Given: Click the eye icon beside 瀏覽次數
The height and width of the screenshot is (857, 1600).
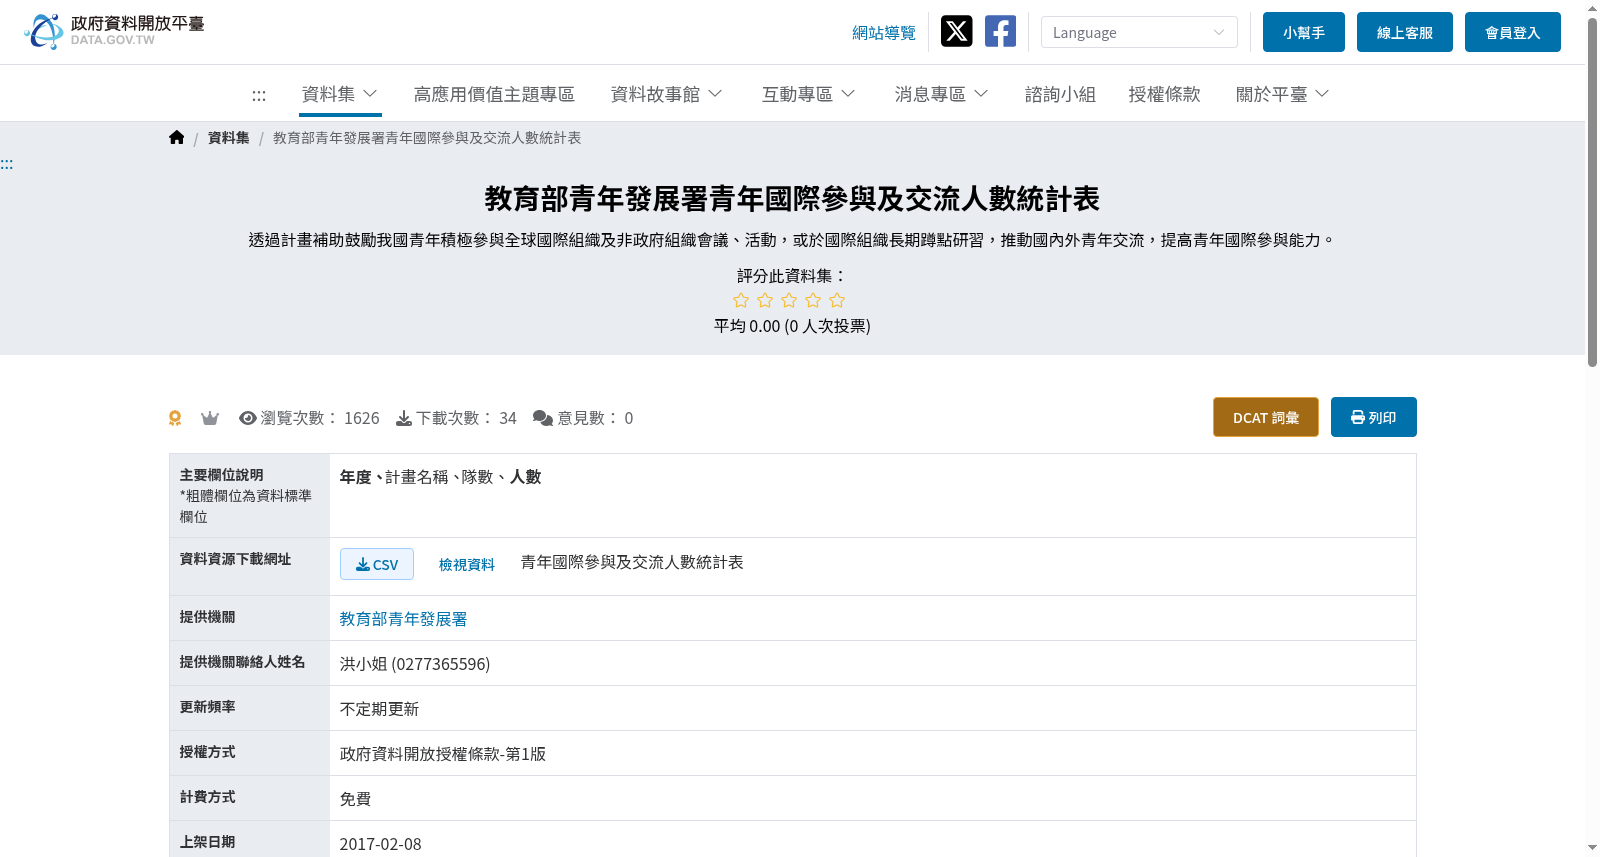Looking at the screenshot, I should (248, 418).
